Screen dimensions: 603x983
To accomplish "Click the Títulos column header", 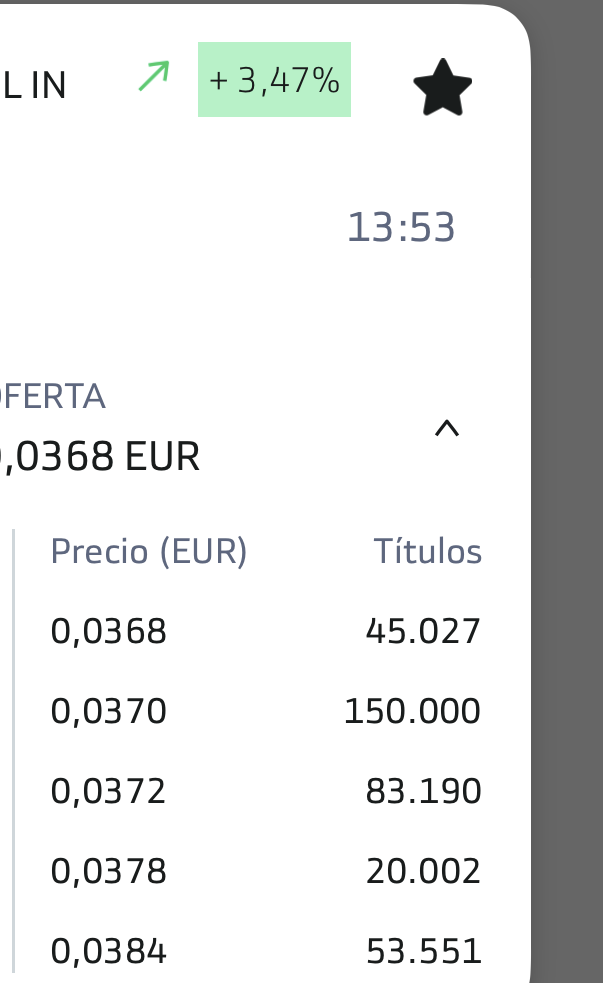I will [427, 551].
